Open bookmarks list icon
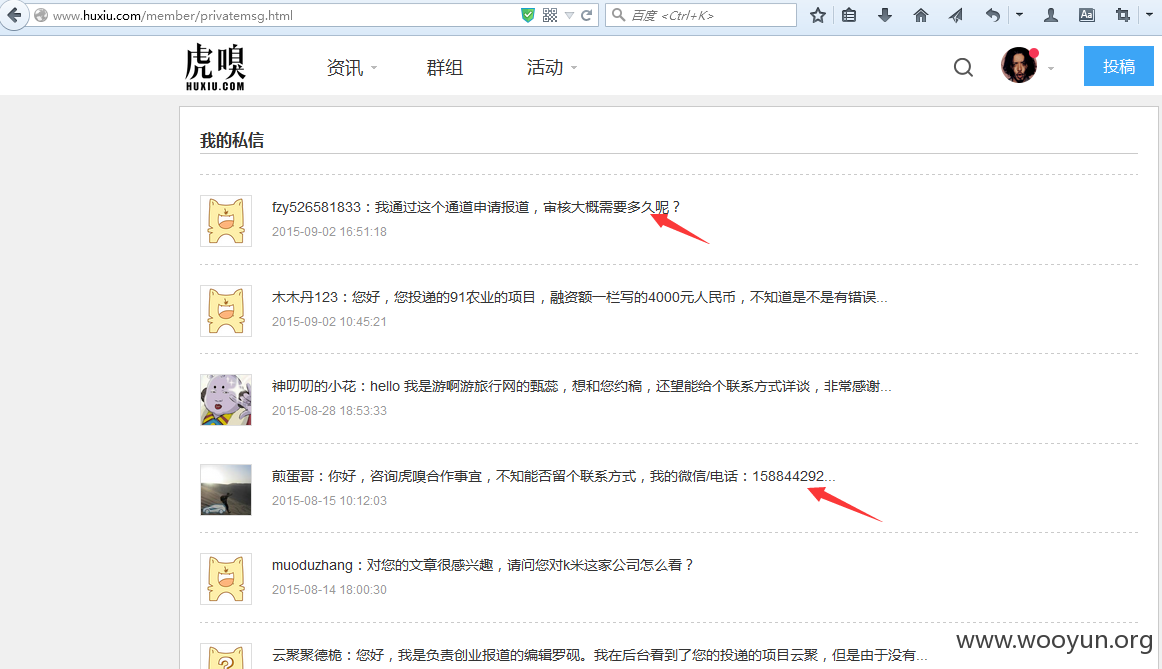This screenshot has width=1162, height=669. tap(849, 15)
